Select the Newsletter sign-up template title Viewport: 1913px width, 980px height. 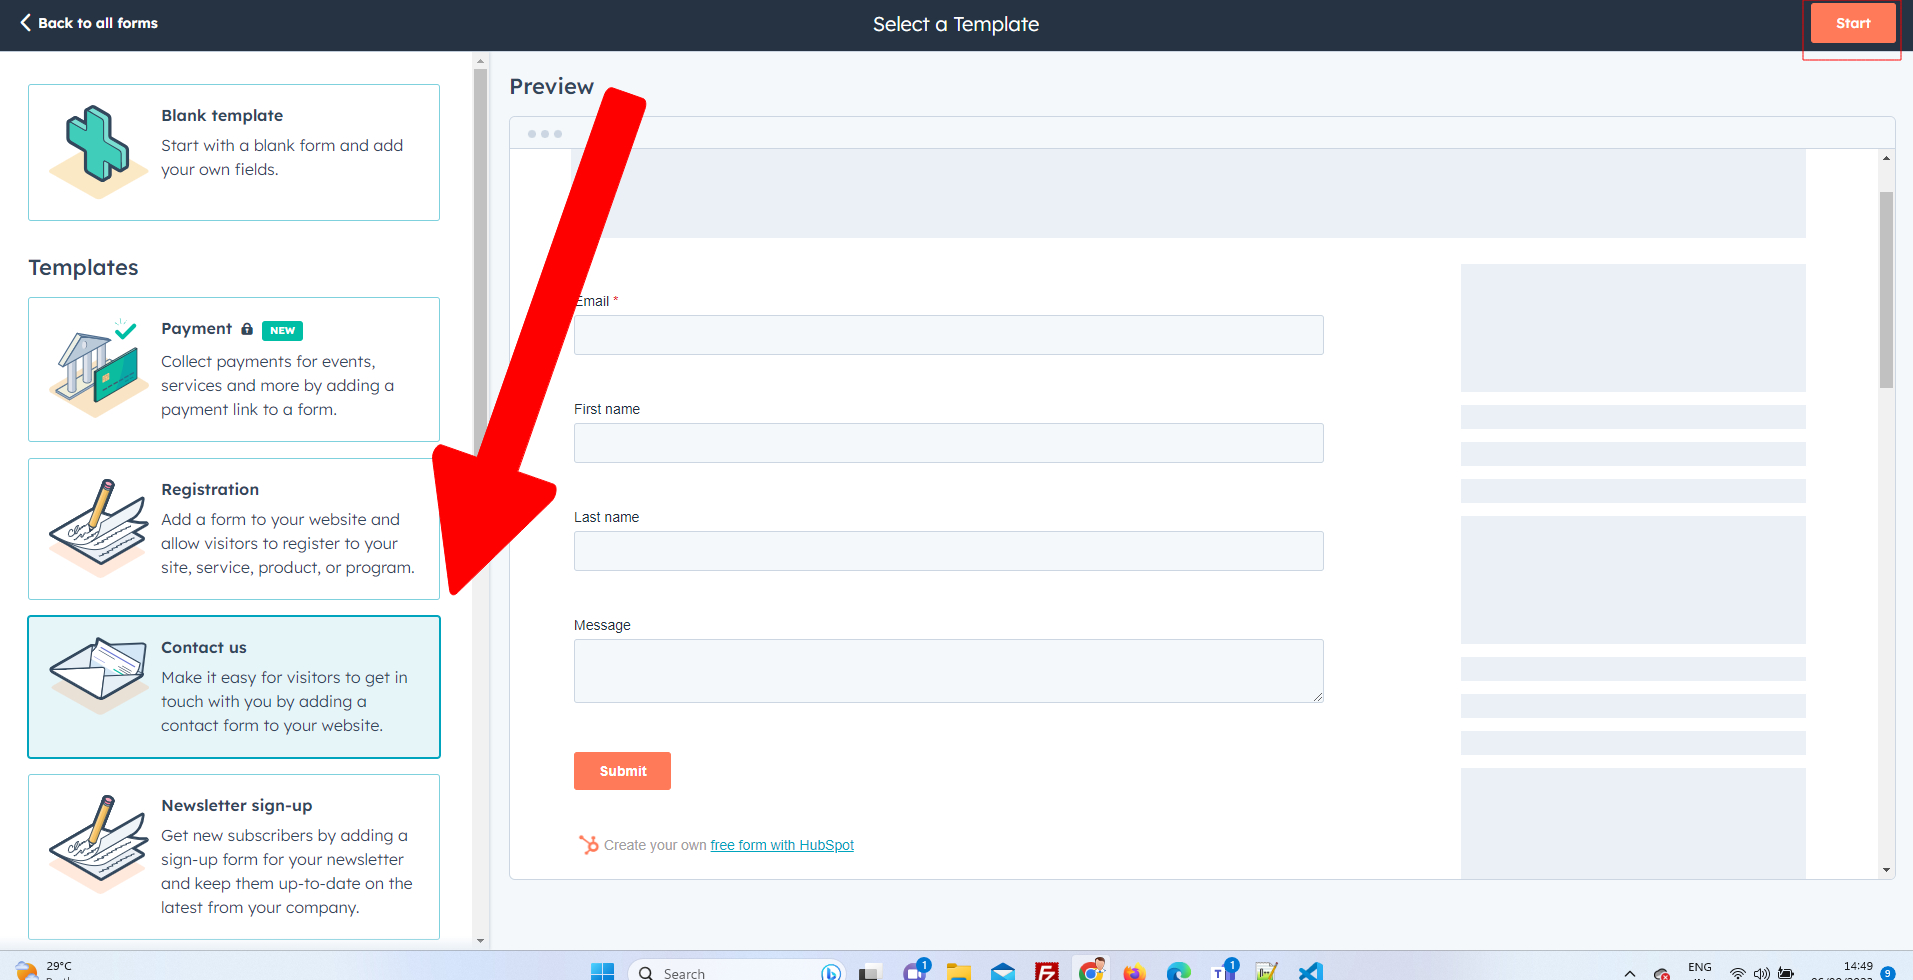pyautogui.click(x=237, y=805)
